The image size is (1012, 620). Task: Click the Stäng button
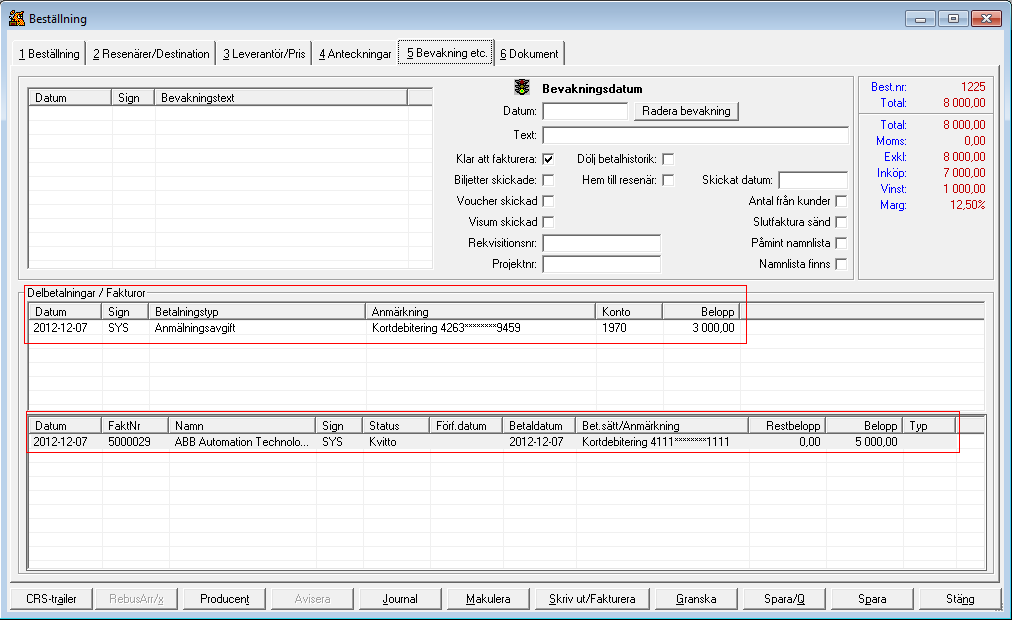pyautogui.click(x=960, y=599)
